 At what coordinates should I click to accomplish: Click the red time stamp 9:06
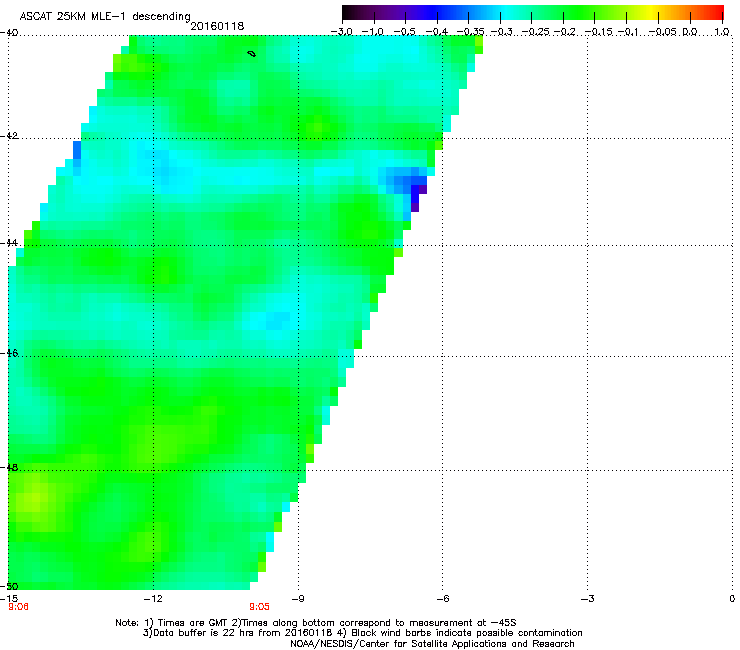[18, 607]
